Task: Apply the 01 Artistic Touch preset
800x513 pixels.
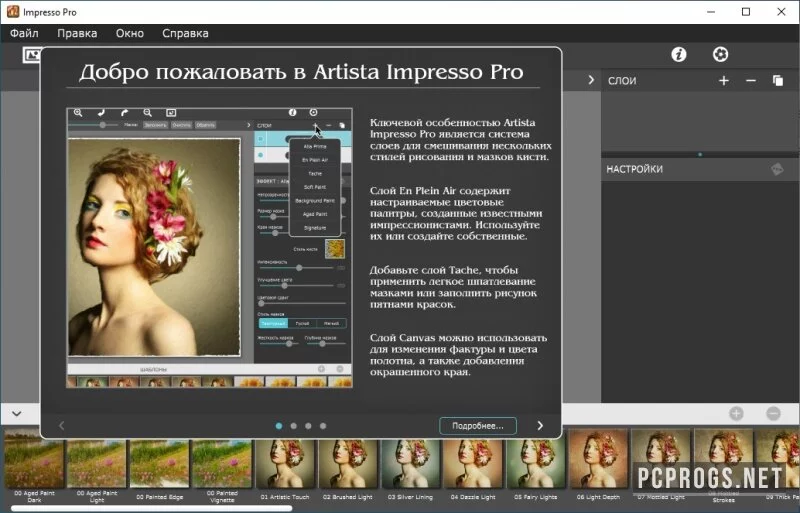Action: 285,465
